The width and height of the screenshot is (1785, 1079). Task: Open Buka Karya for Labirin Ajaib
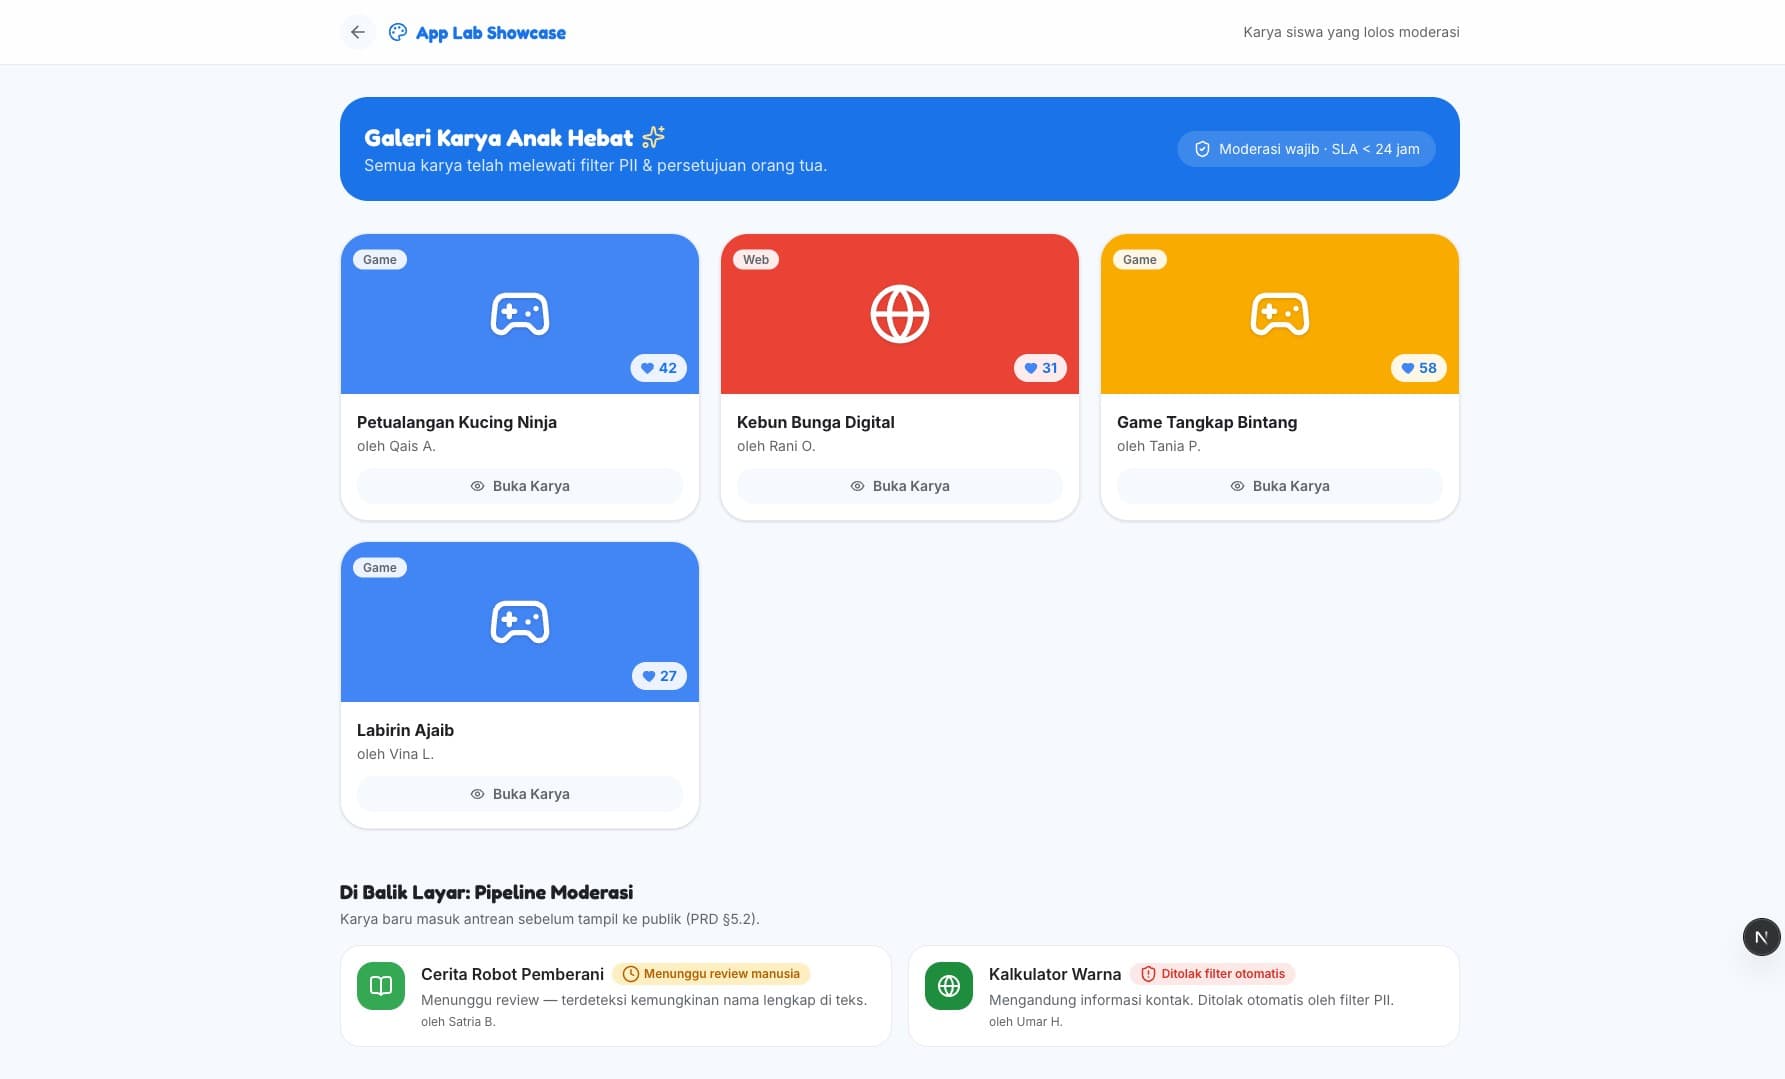tap(520, 794)
